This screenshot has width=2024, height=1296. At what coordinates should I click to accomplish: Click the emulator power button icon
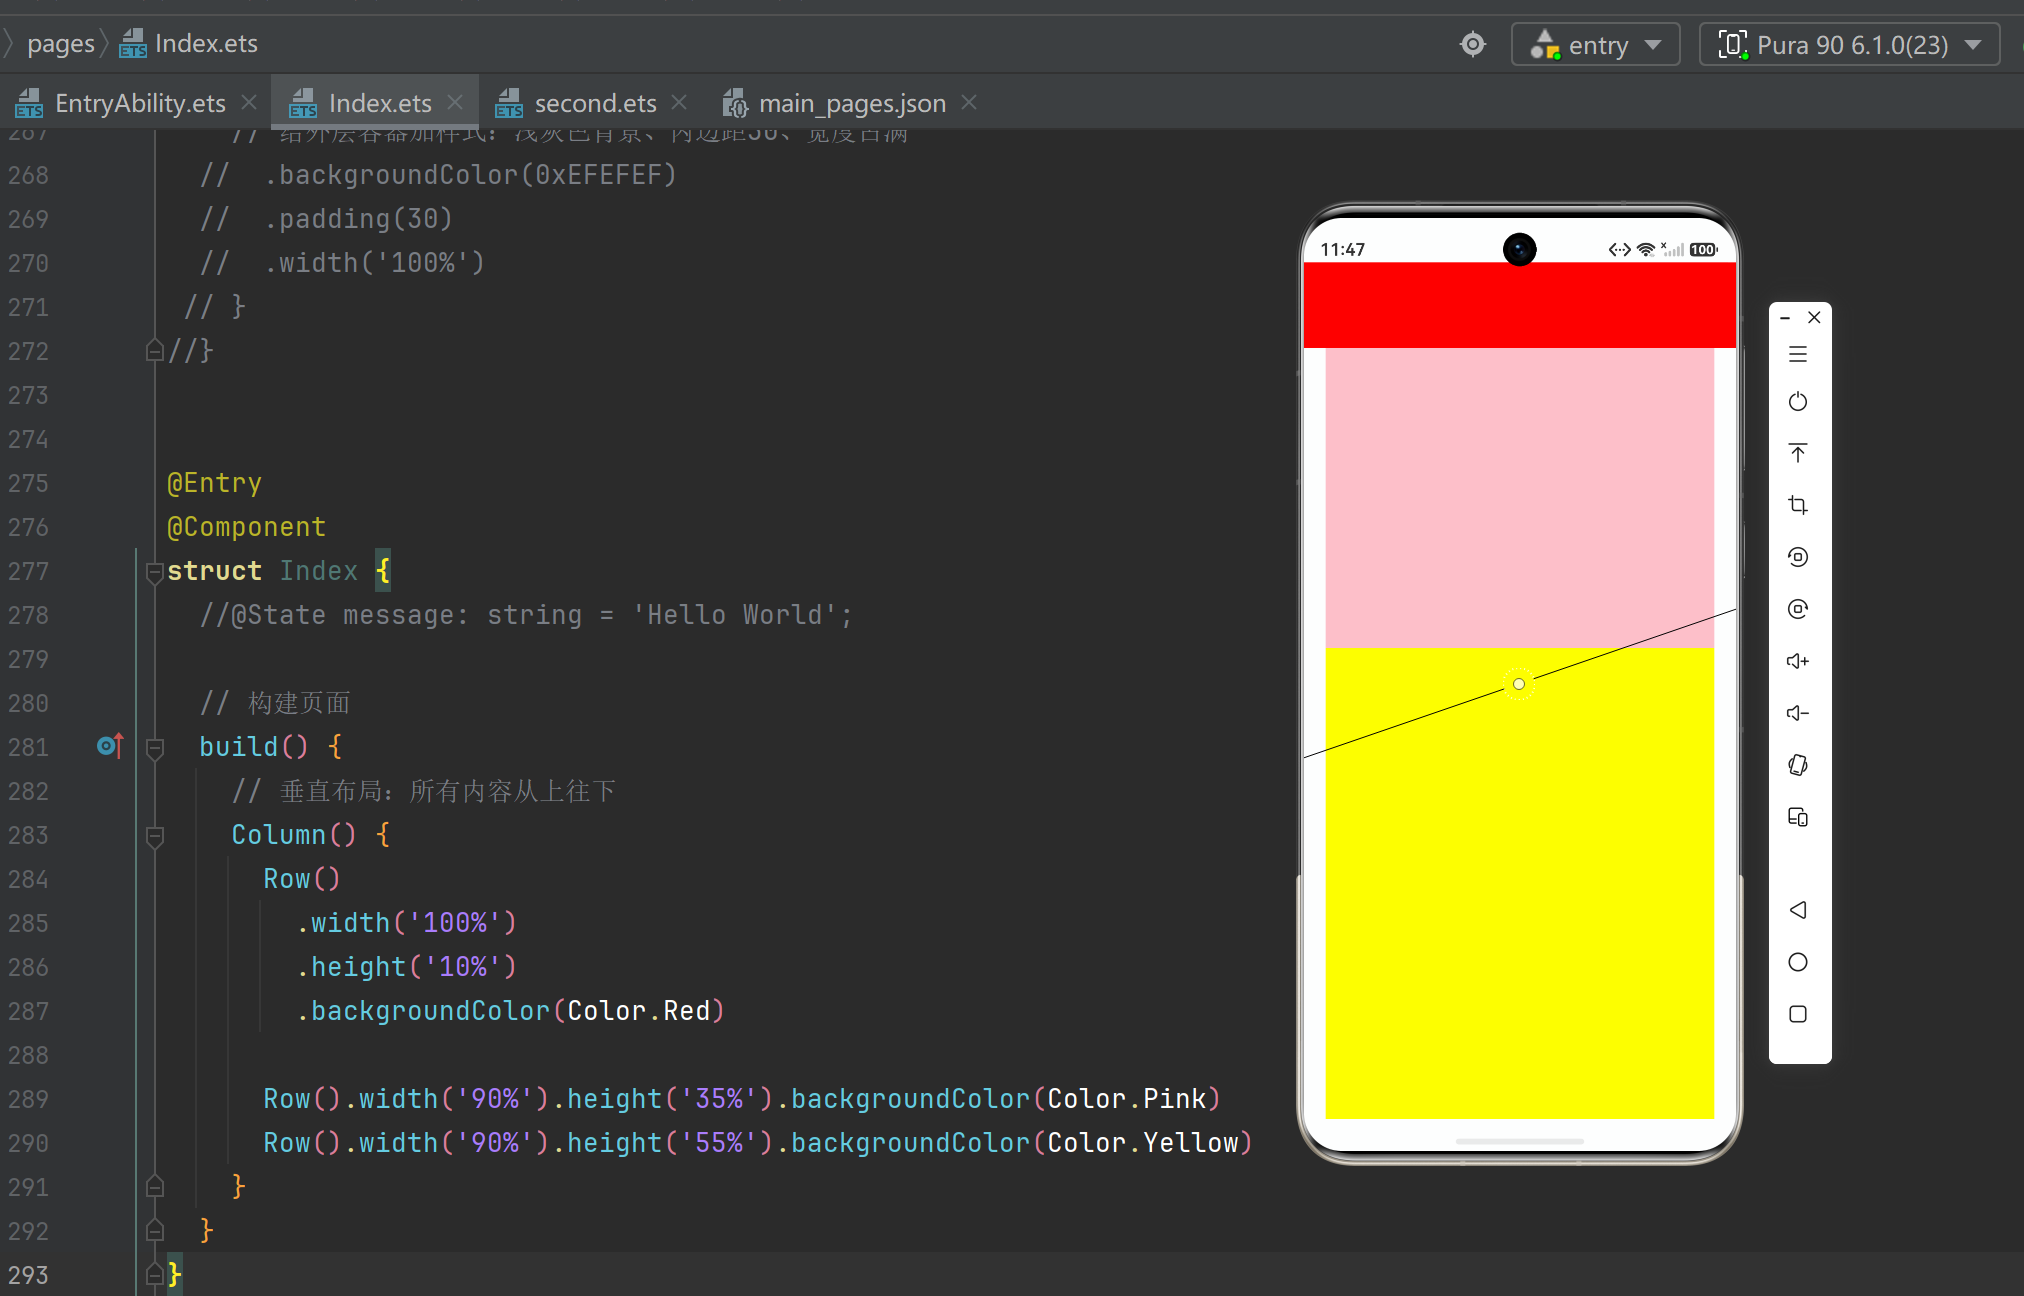click(1797, 402)
